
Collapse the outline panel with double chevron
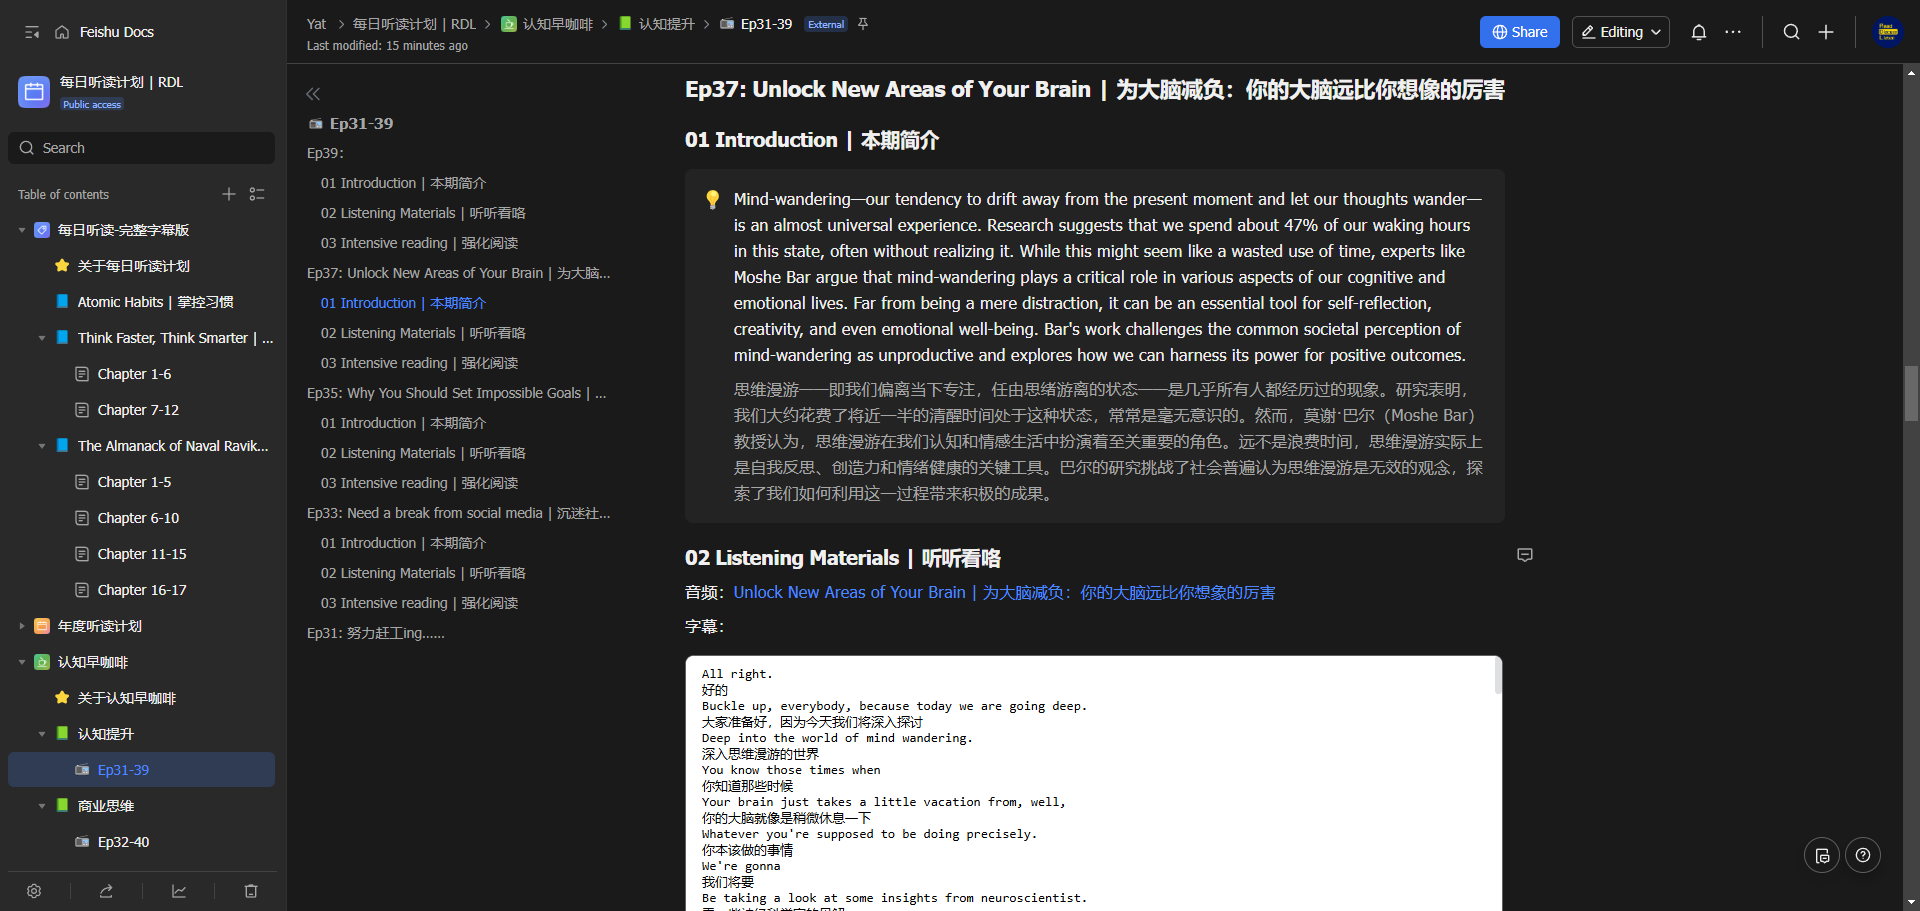click(x=313, y=94)
